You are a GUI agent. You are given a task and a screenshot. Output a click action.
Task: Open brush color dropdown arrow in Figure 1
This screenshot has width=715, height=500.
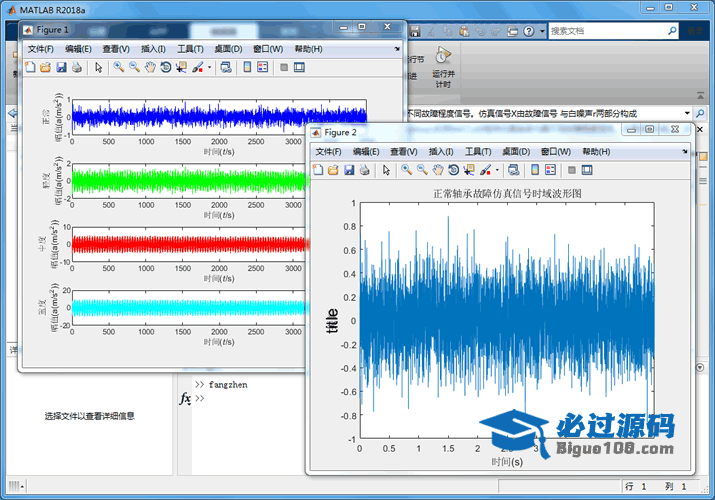pos(209,67)
